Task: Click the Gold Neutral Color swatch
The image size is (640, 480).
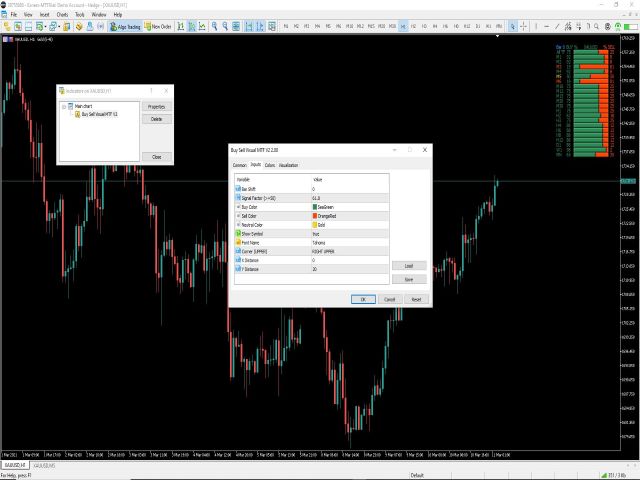Action: (315, 225)
